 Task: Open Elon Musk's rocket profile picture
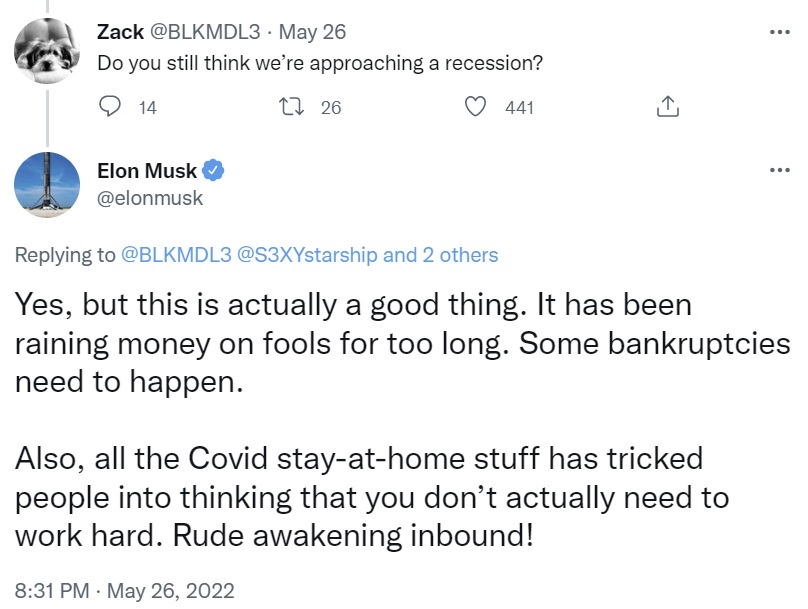[47, 185]
